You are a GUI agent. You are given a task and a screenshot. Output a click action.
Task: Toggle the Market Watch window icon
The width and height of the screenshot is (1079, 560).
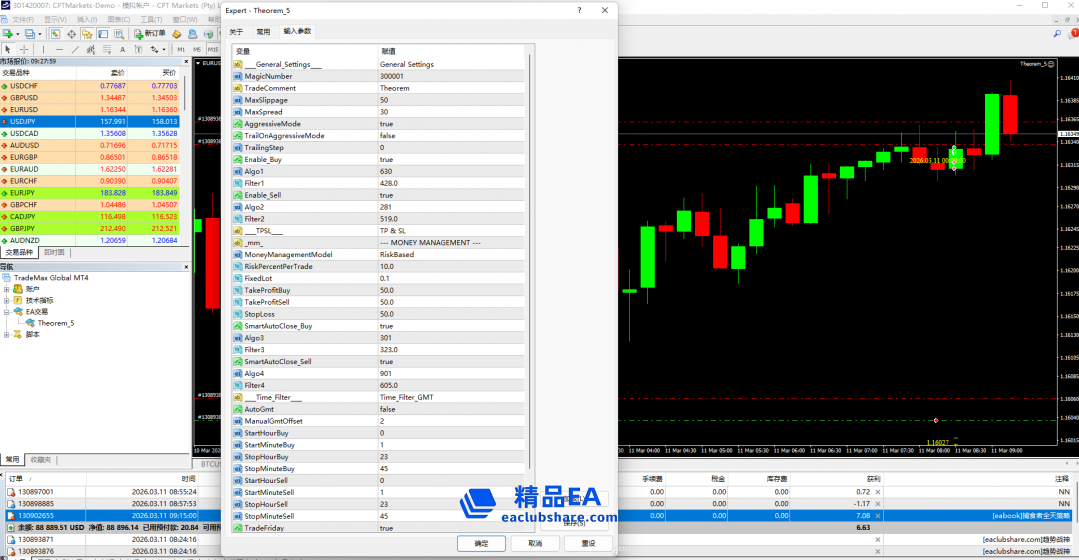(56, 34)
